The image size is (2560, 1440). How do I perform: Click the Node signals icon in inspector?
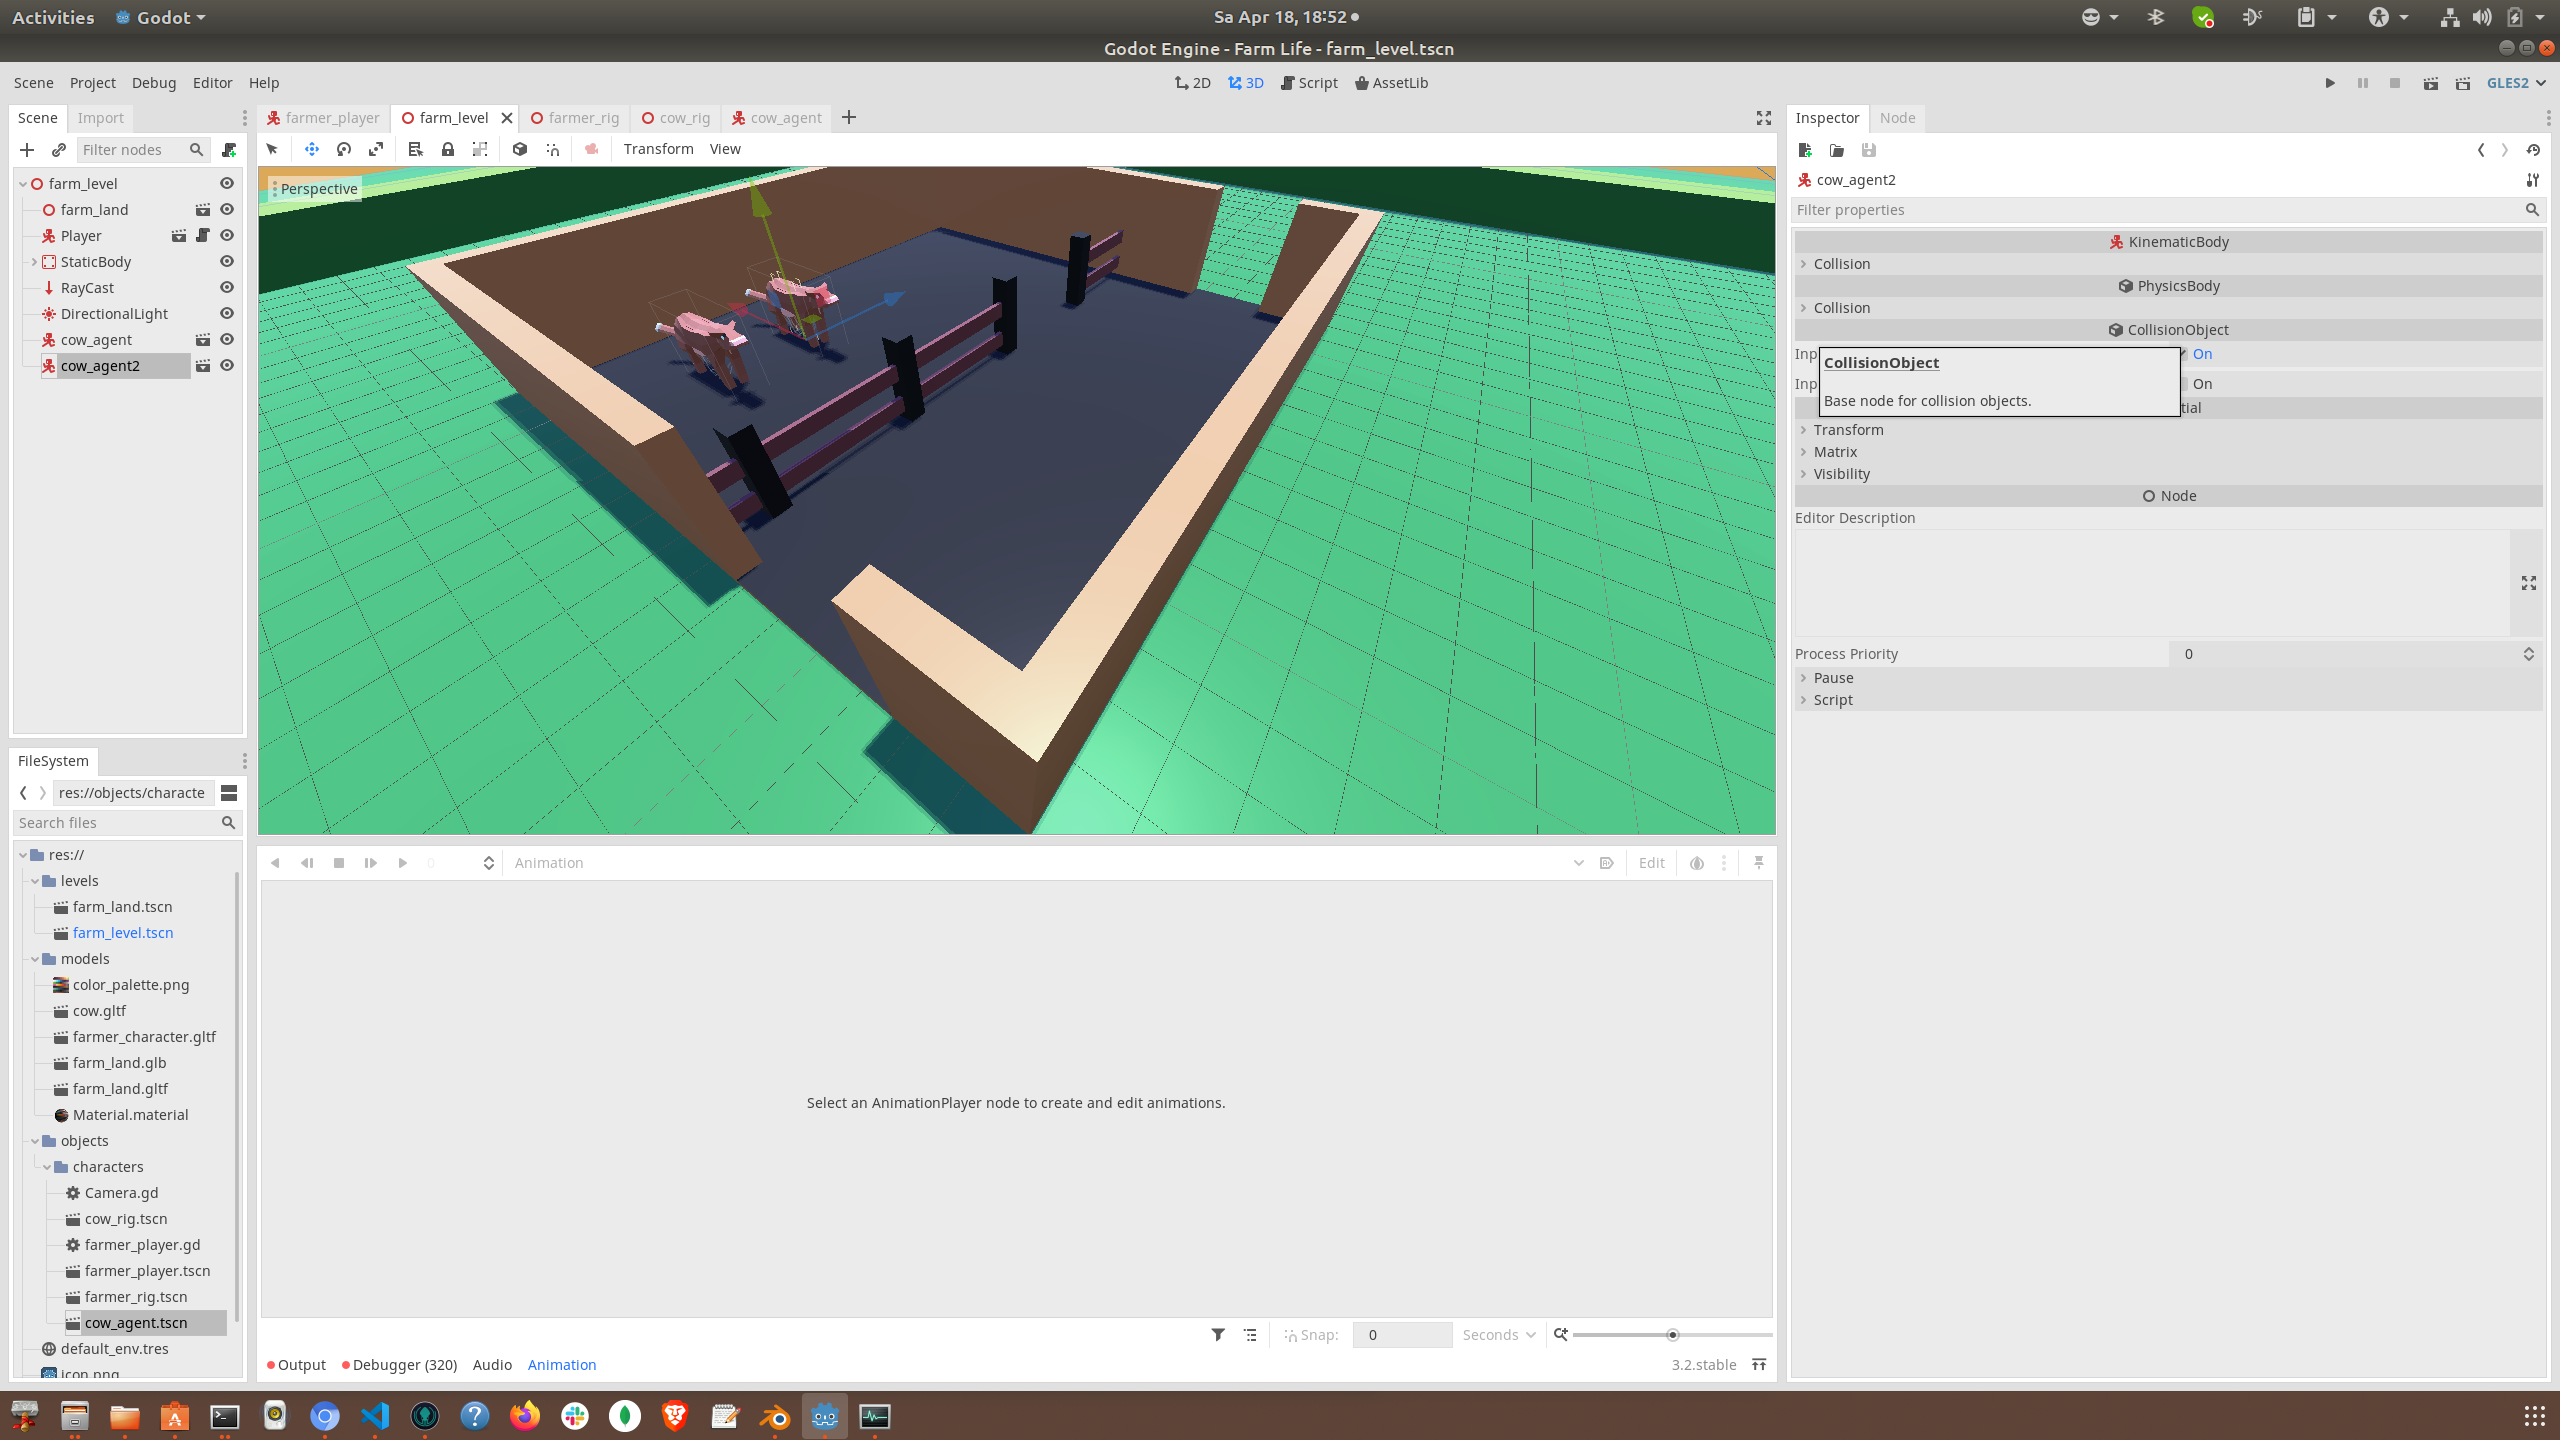pyautogui.click(x=1897, y=118)
